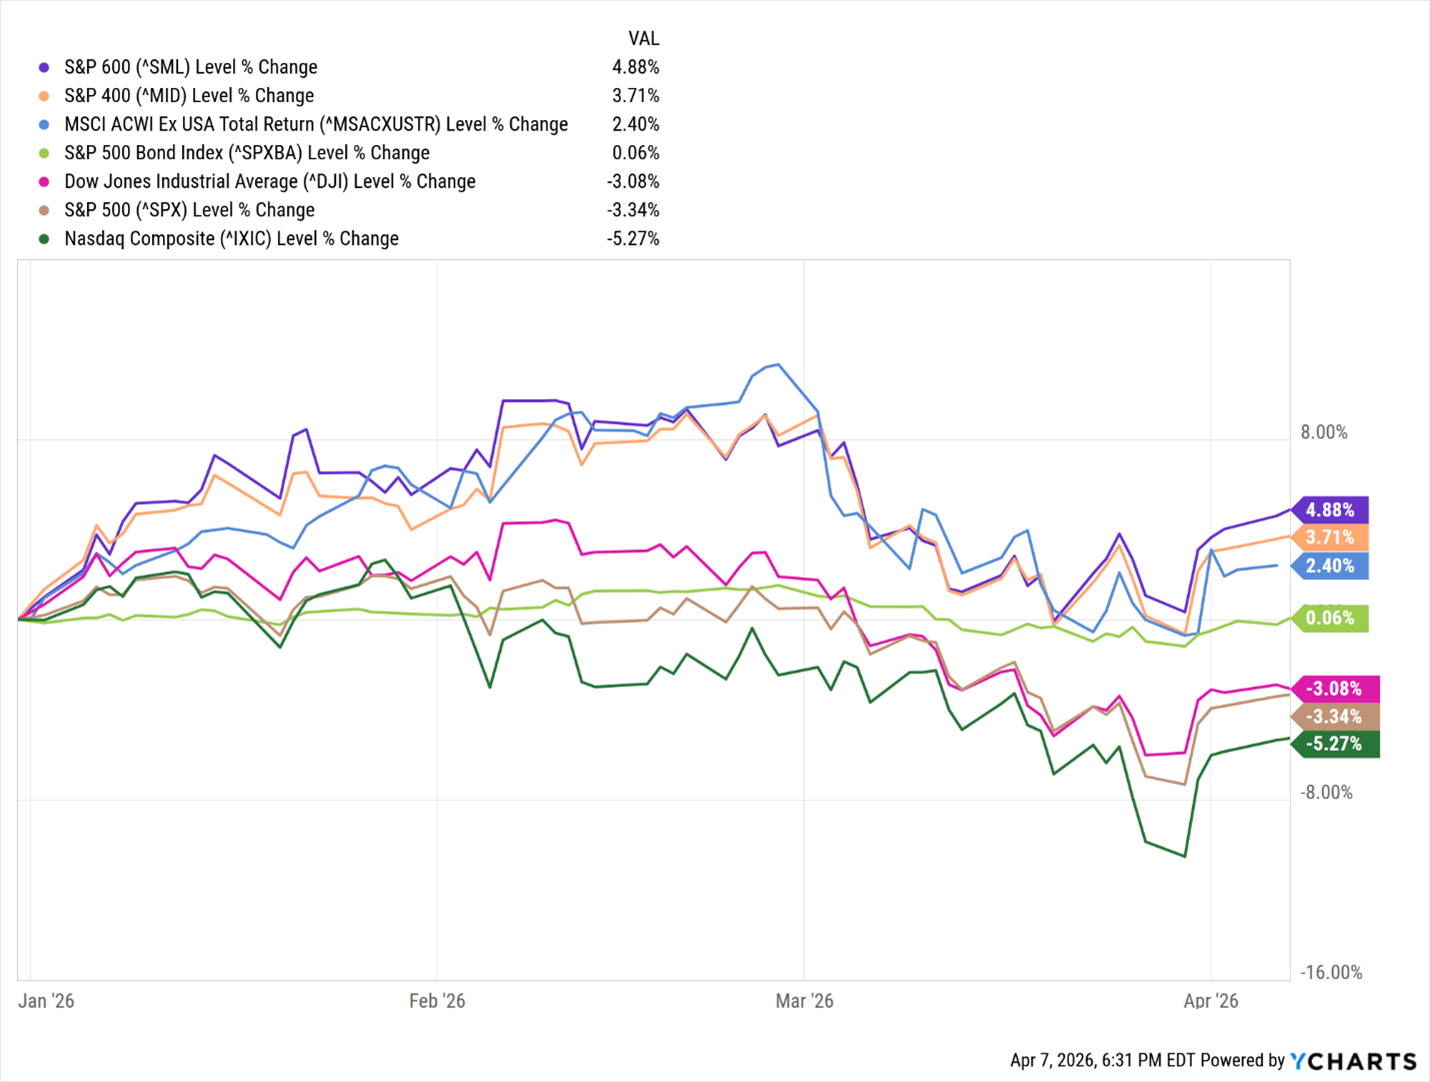
Task: Click the Feb '26 x-axis label
Action: [x=437, y=1001]
